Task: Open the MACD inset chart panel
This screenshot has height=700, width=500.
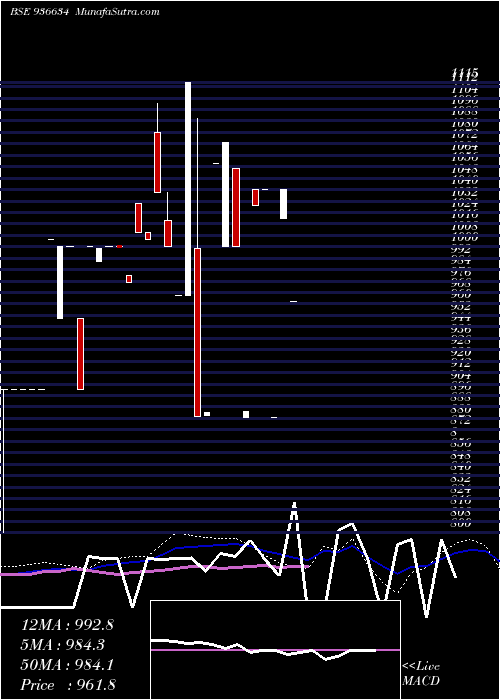Action: (x=275, y=650)
